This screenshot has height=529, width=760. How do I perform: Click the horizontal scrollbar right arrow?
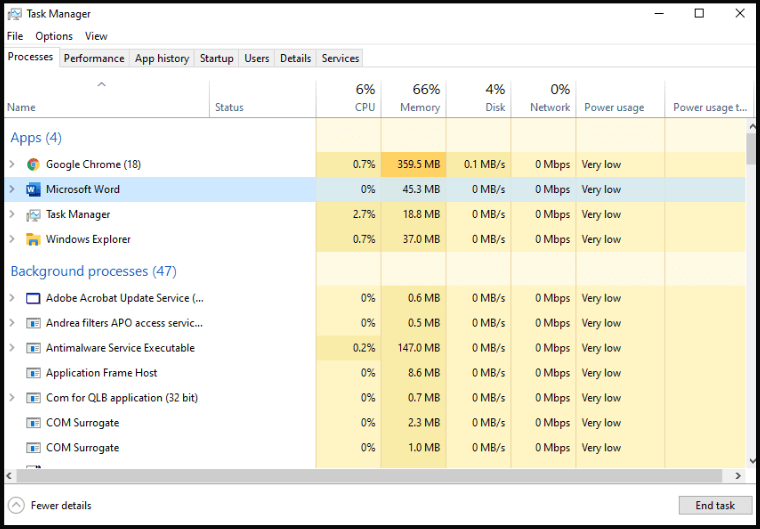pyautogui.click(x=739, y=475)
